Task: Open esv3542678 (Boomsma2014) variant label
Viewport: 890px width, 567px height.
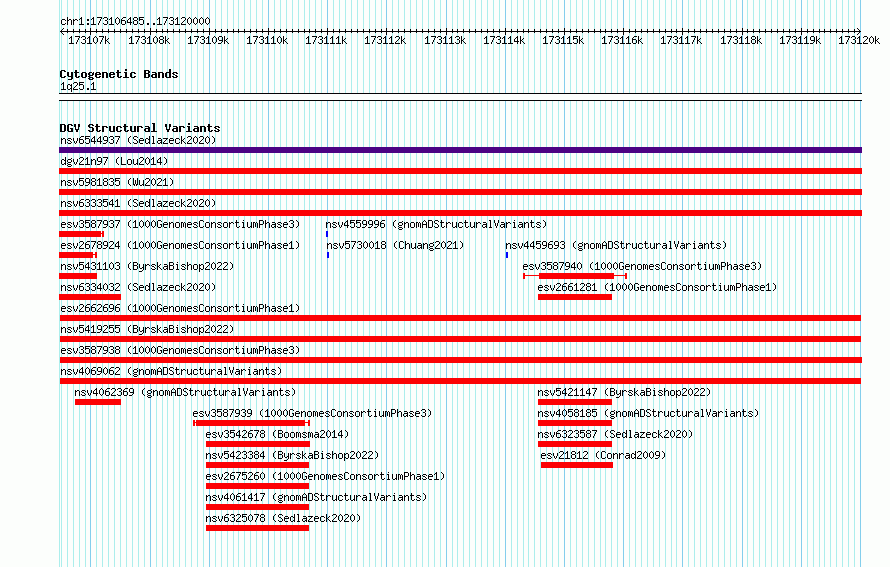Action: (x=277, y=434)
